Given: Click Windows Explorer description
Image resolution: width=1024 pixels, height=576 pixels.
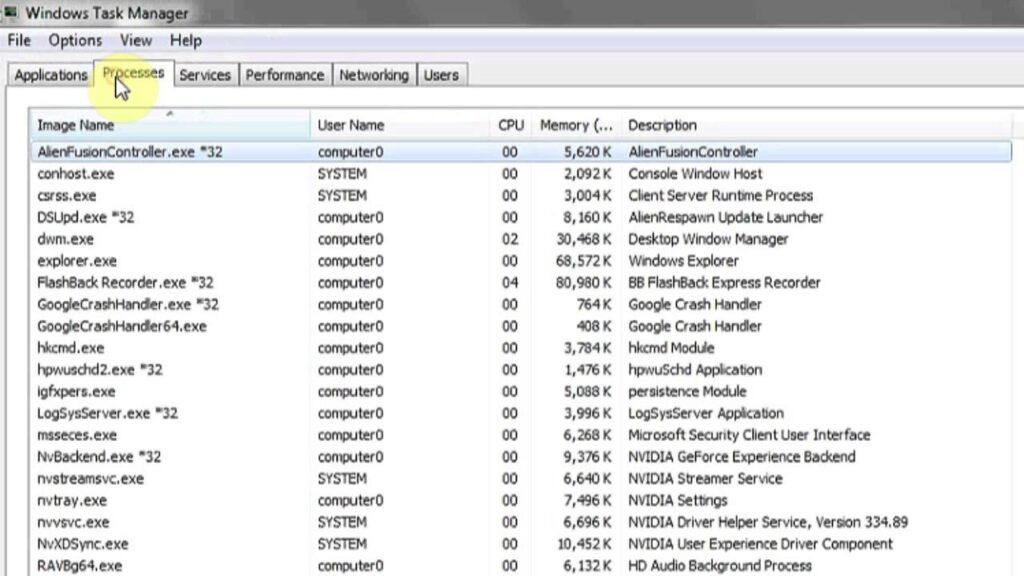Looking at the screenshot, I should click(683, 261).
